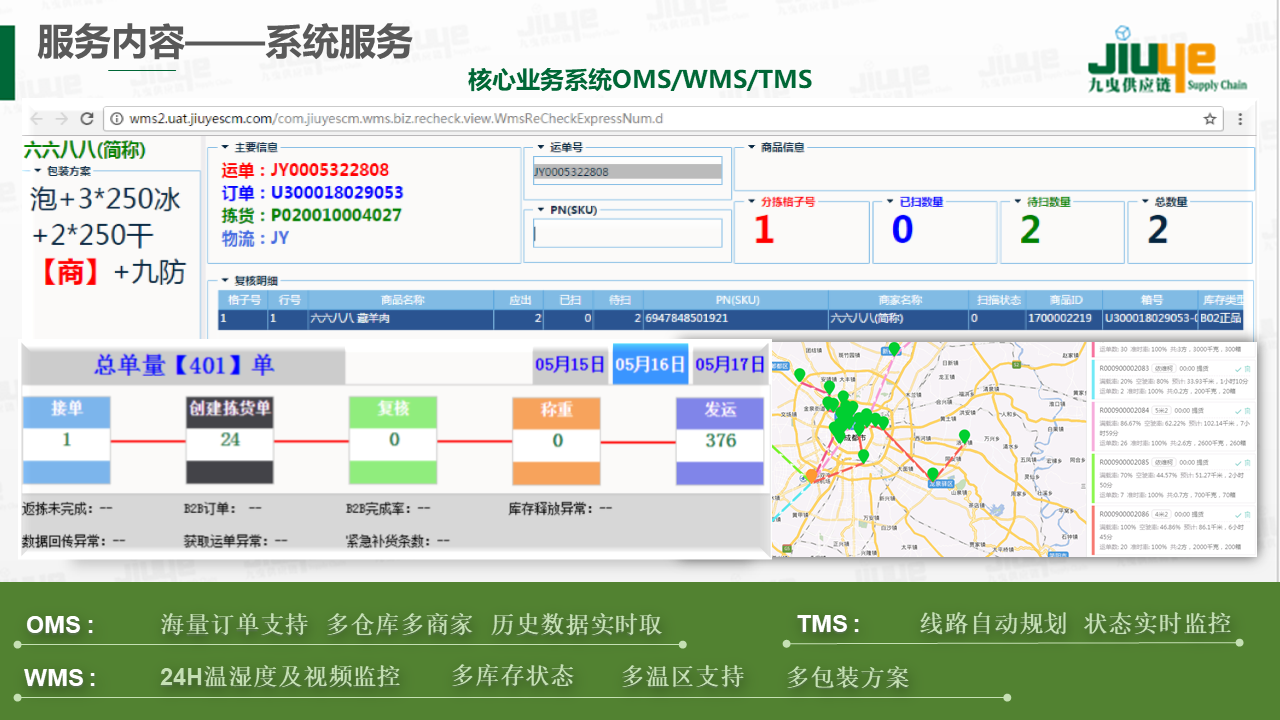Click the 运单 JY0005322808 red text
The height and width of the screenshot is (720, 1280).
[305, 170]
